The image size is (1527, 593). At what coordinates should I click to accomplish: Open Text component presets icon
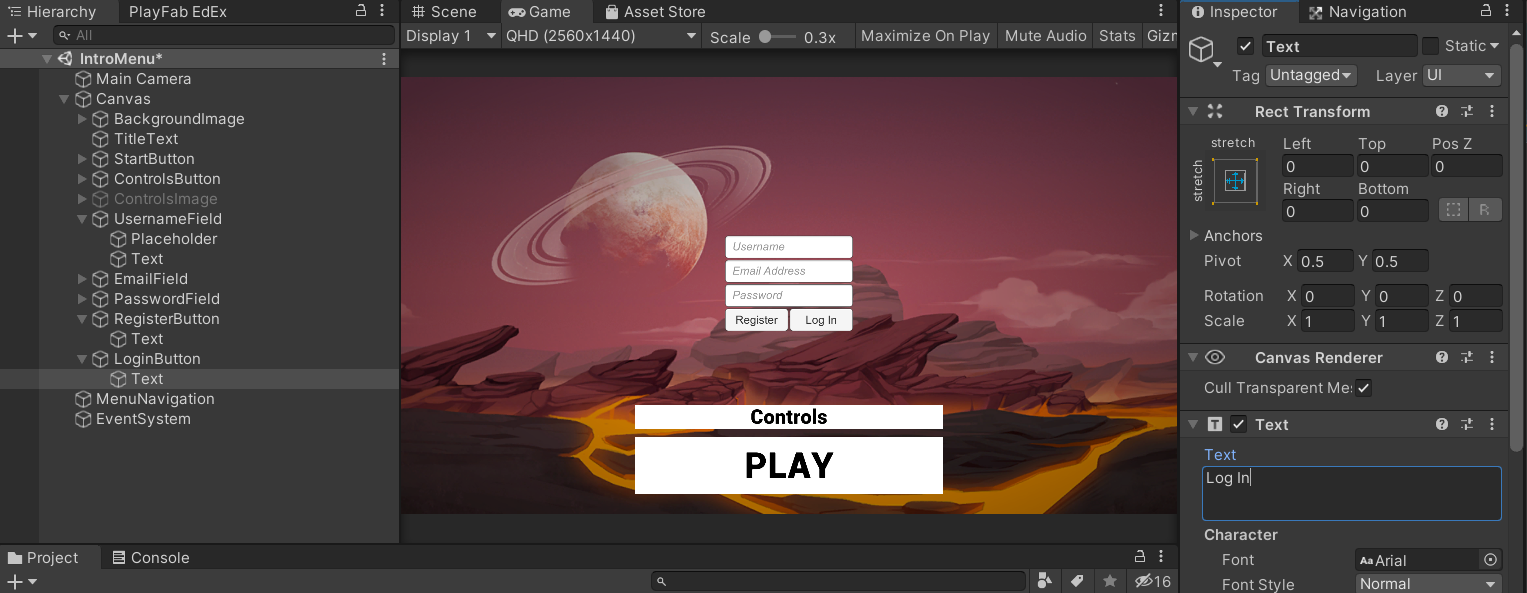pos(1467,425)
